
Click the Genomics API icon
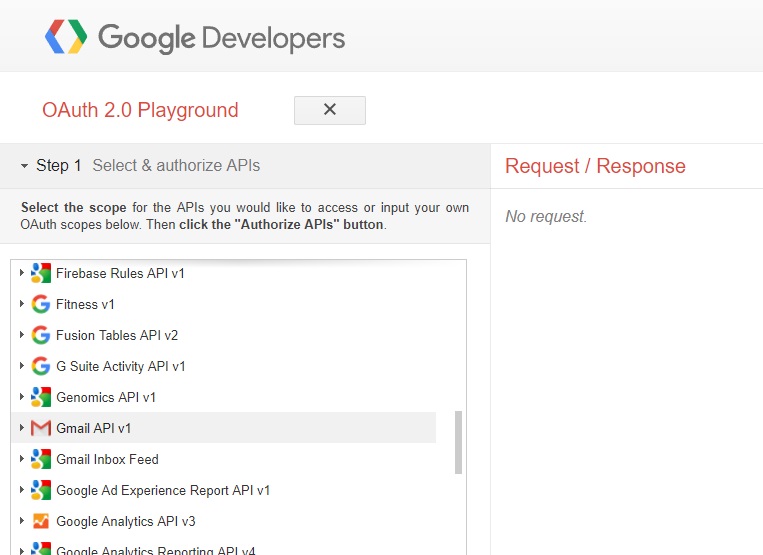pyautogui.click(x=40, y=397)
